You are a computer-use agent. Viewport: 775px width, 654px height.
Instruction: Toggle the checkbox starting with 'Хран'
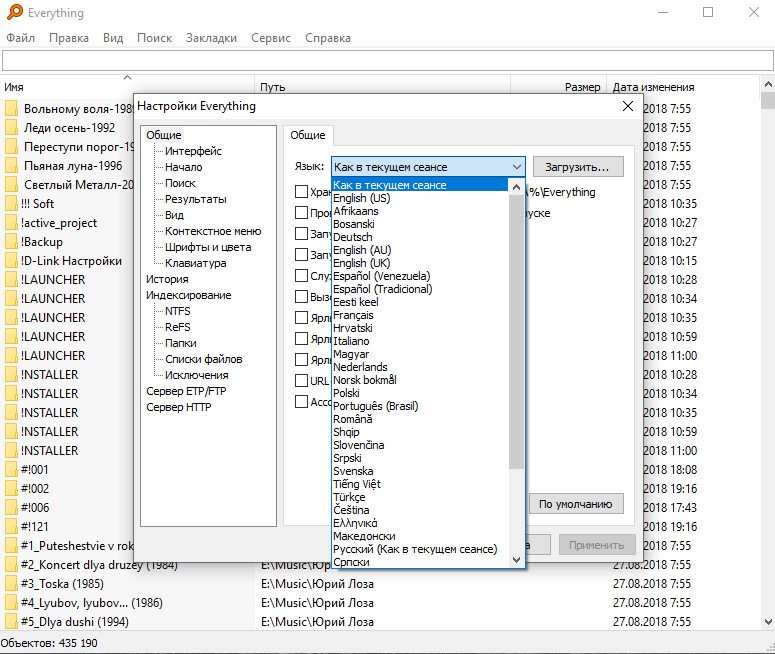click(301, 192)
